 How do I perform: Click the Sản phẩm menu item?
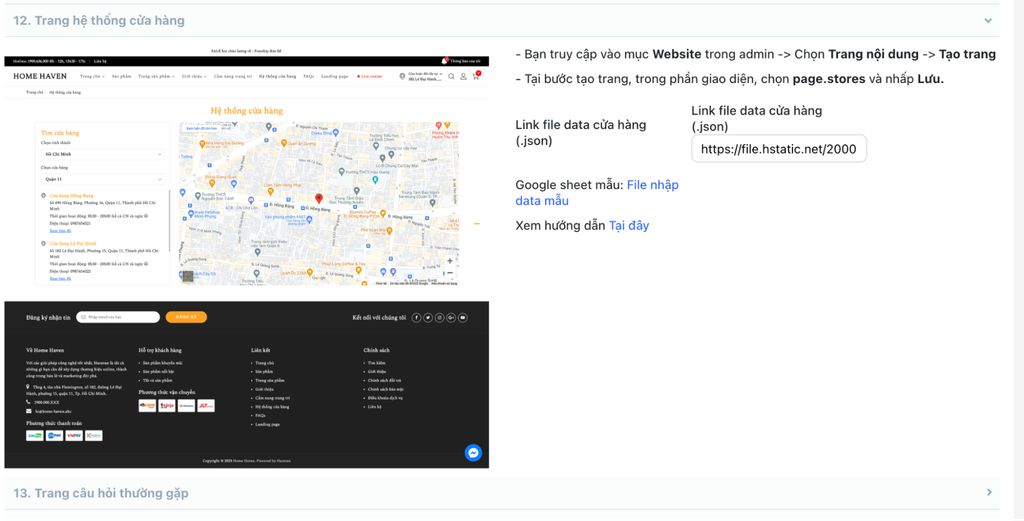coord(121,76)
